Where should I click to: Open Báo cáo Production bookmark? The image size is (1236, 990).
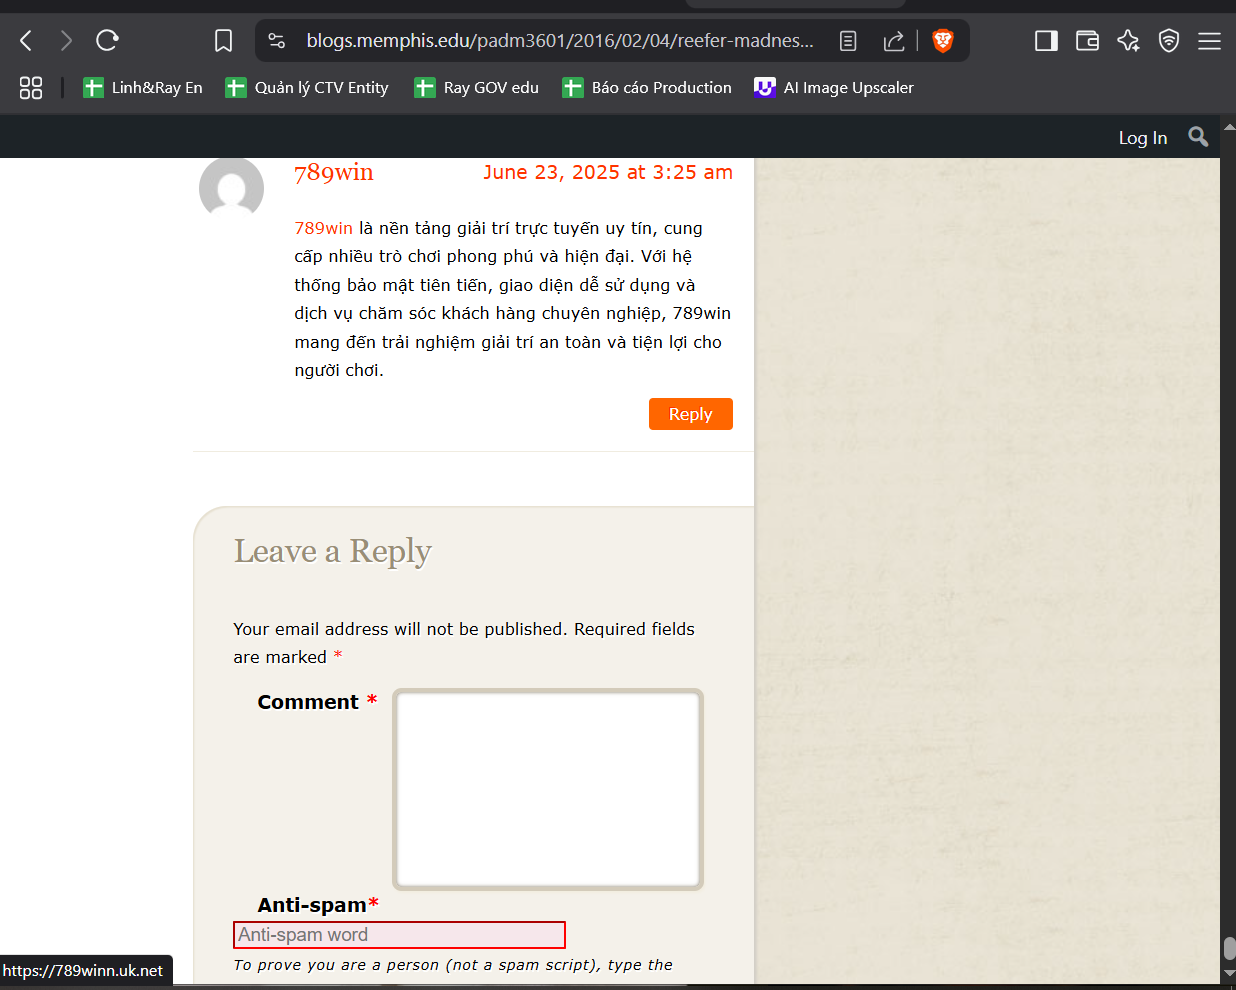647,88
